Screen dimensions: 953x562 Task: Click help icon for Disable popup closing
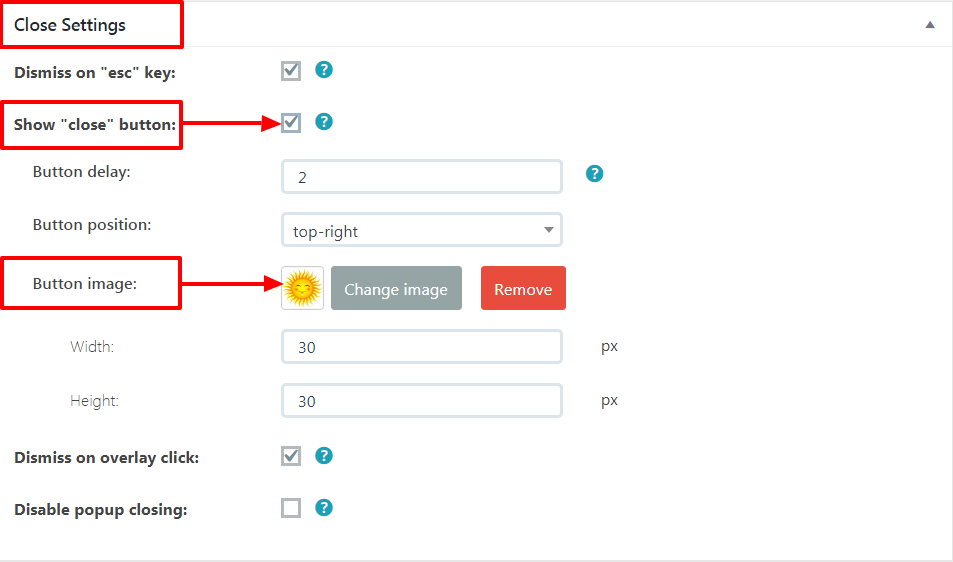324,507
